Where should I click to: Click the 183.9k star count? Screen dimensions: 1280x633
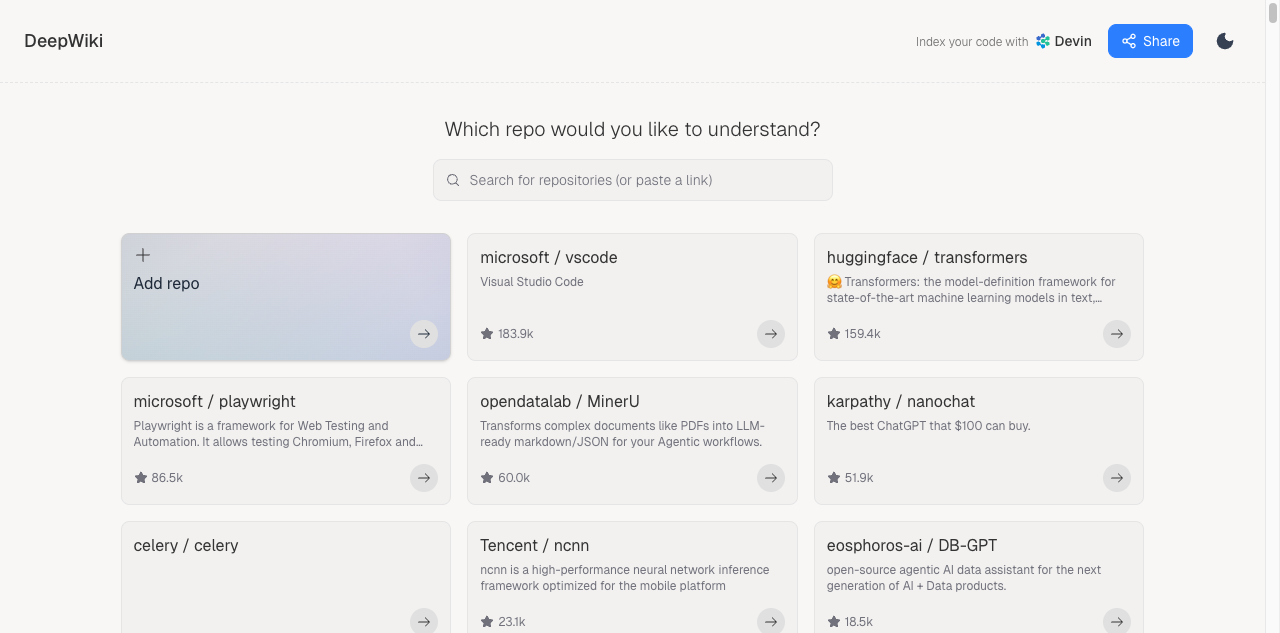[516, 334]
